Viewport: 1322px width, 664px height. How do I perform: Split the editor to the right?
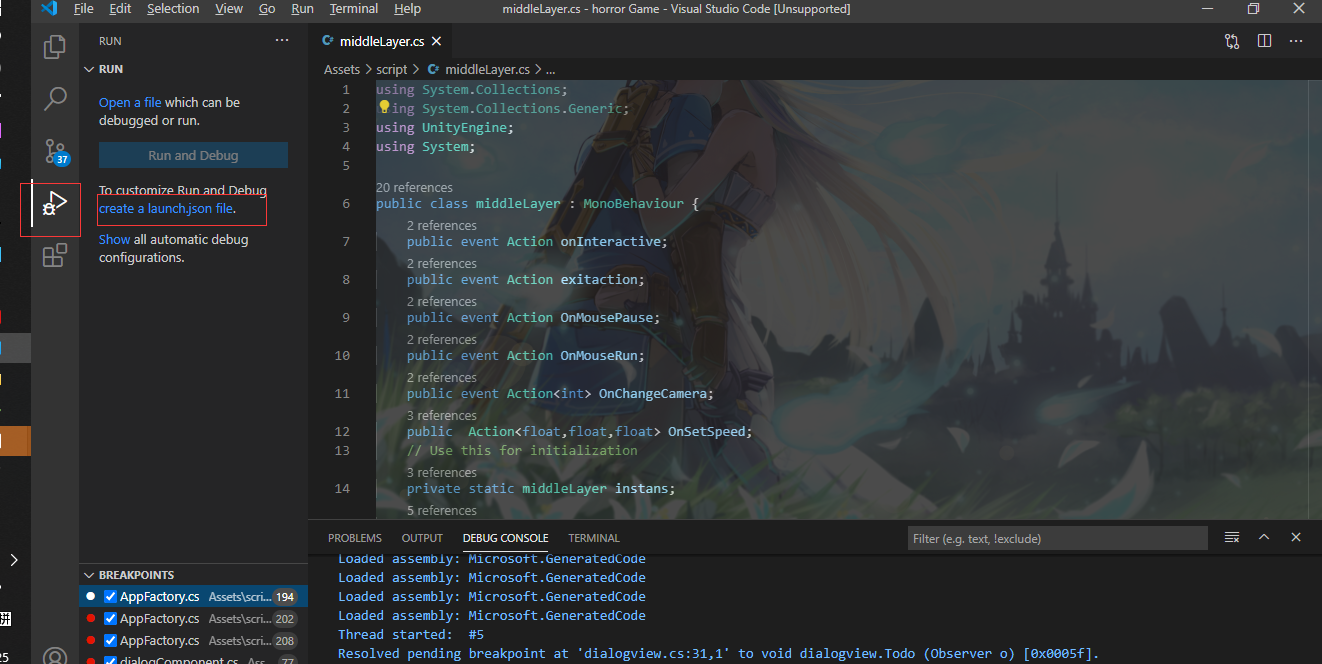click(1264, 41)
